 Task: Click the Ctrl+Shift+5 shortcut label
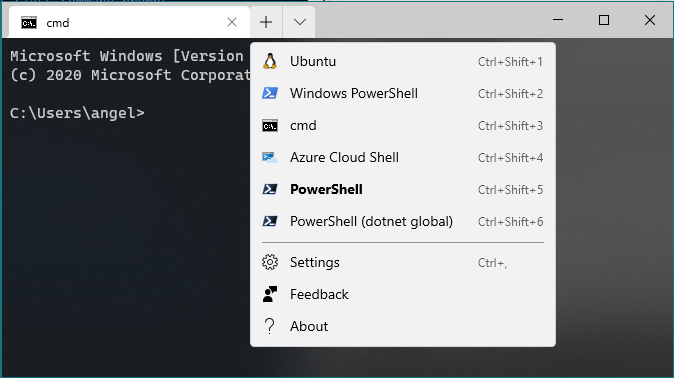coord(510,190)
